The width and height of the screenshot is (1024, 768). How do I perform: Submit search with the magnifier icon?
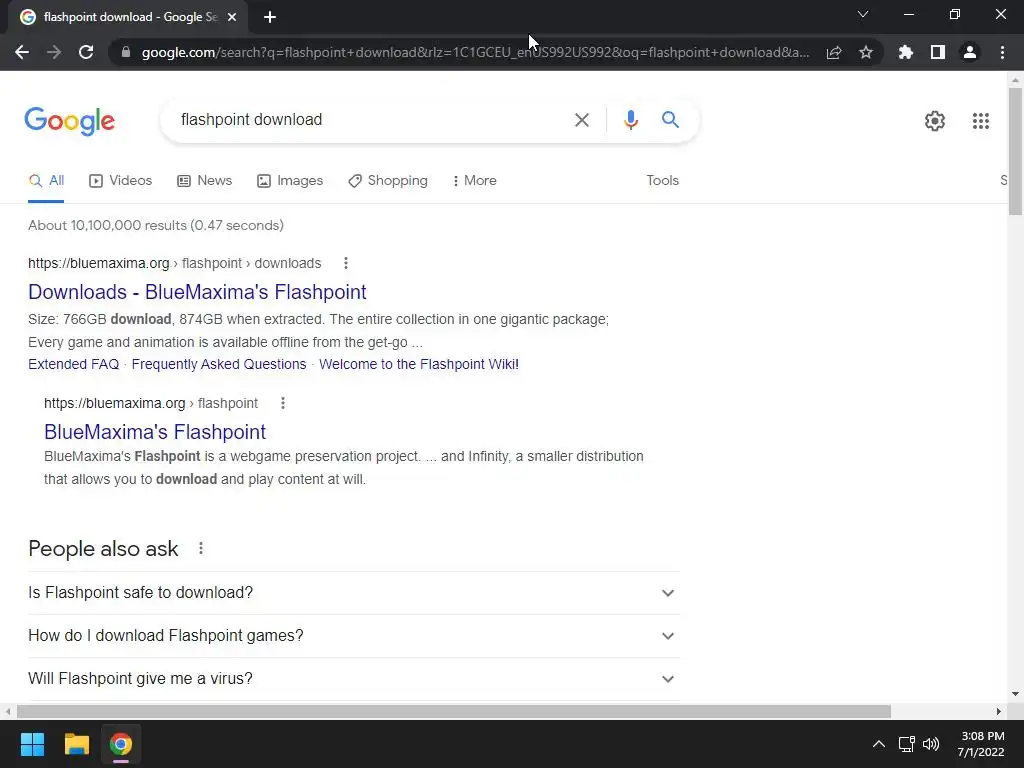tap(670, 120)
